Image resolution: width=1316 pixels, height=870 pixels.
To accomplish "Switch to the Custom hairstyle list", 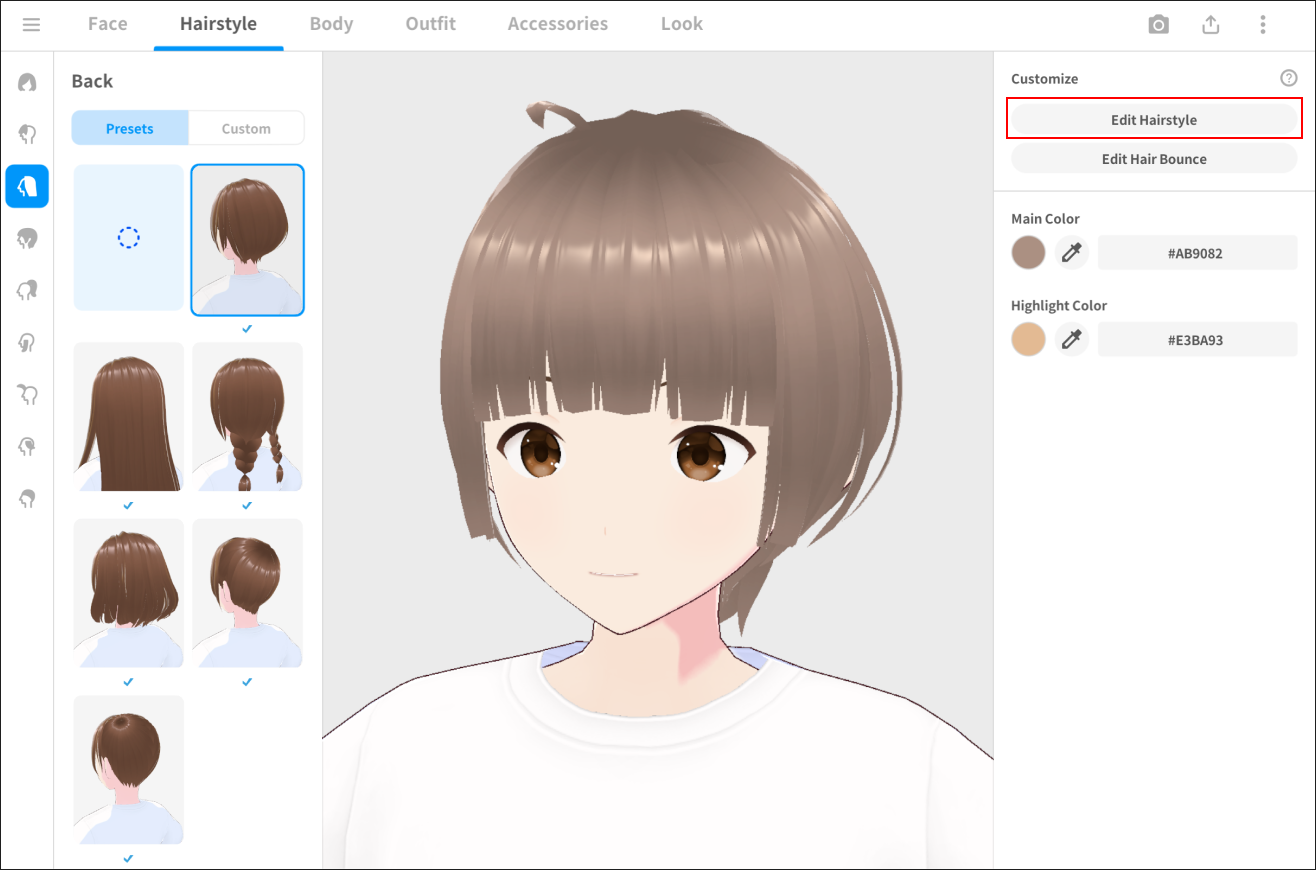I will coord(246,128).
